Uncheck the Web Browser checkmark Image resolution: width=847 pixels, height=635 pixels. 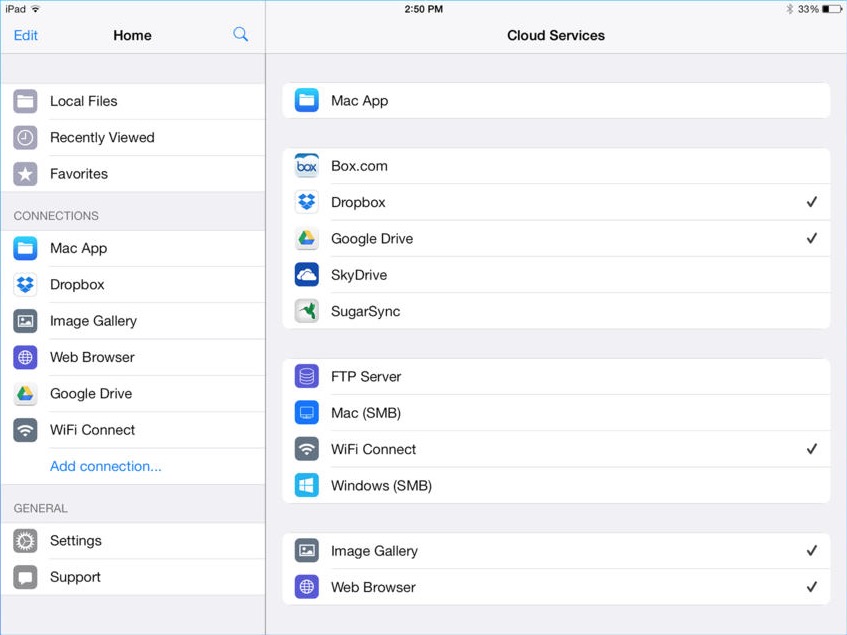pyautogui.click(x=811, y=587)
